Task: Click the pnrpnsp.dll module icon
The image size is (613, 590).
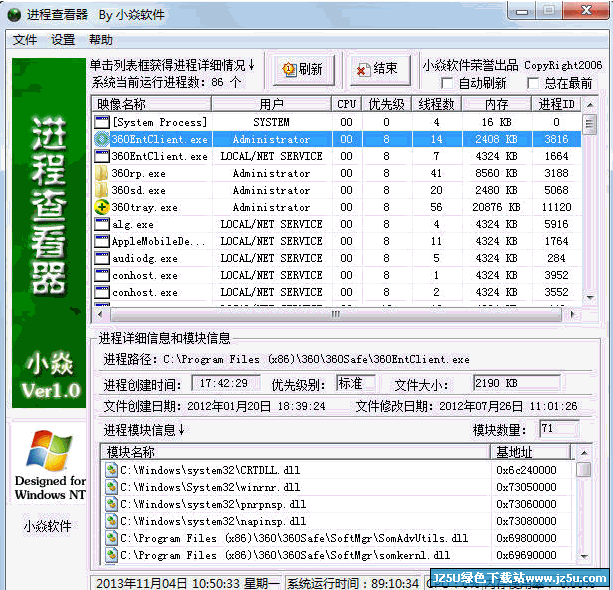Action: [111, 504]
